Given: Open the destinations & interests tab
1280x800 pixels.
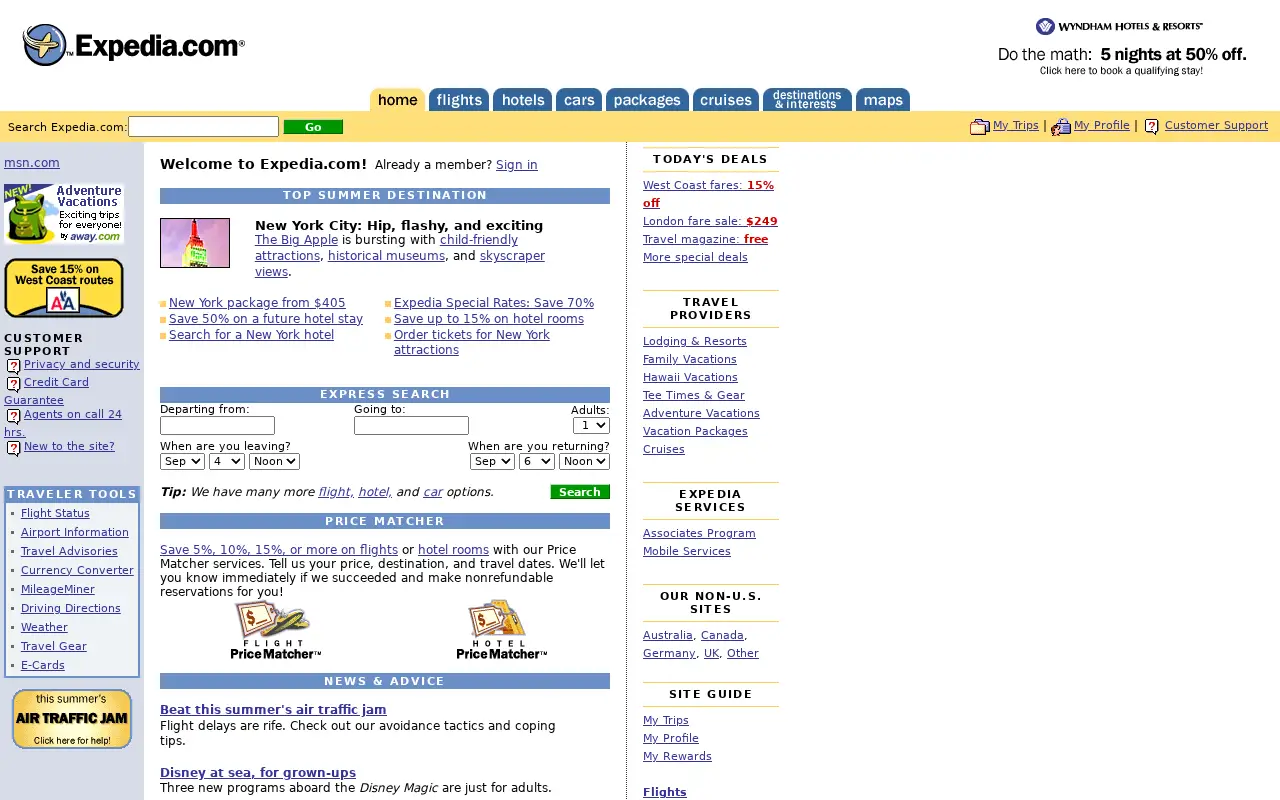Looking at the screenshot, I should tap(807, 100).
